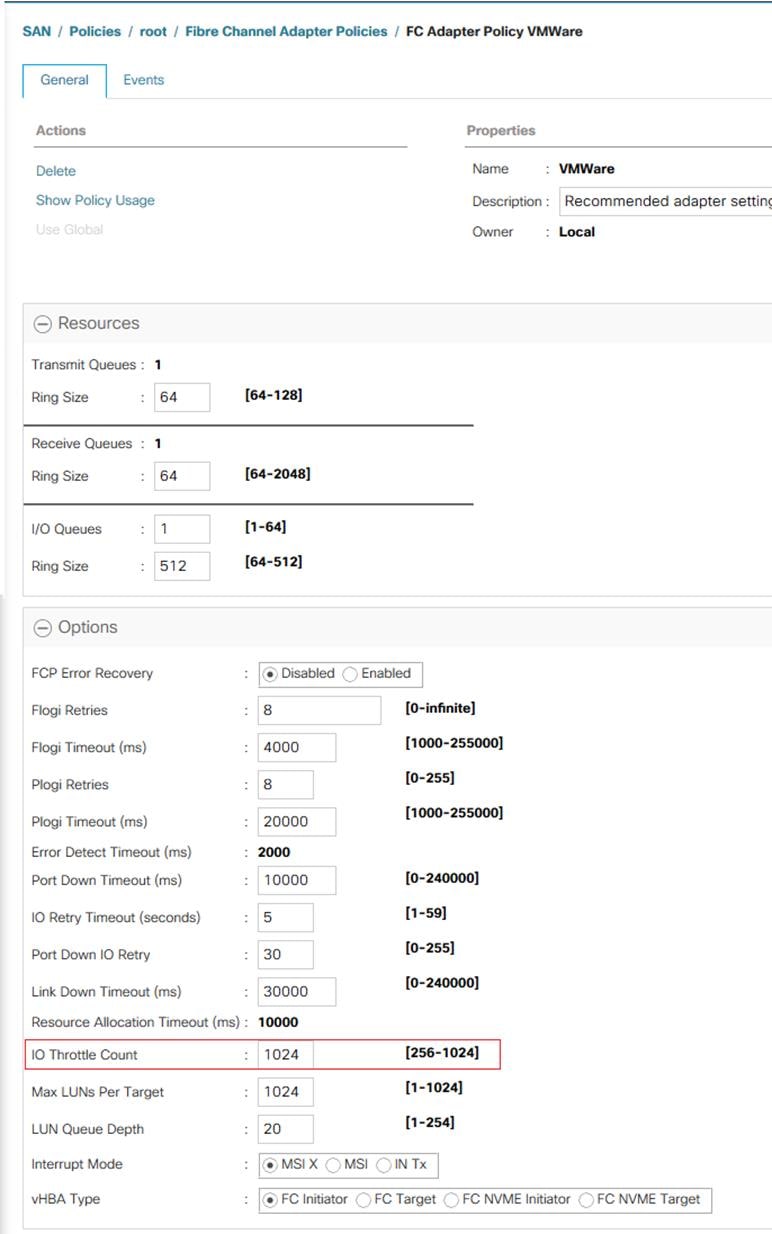Focus the Flogi Timeout field
772x1234 pixels.
point(296,747)
